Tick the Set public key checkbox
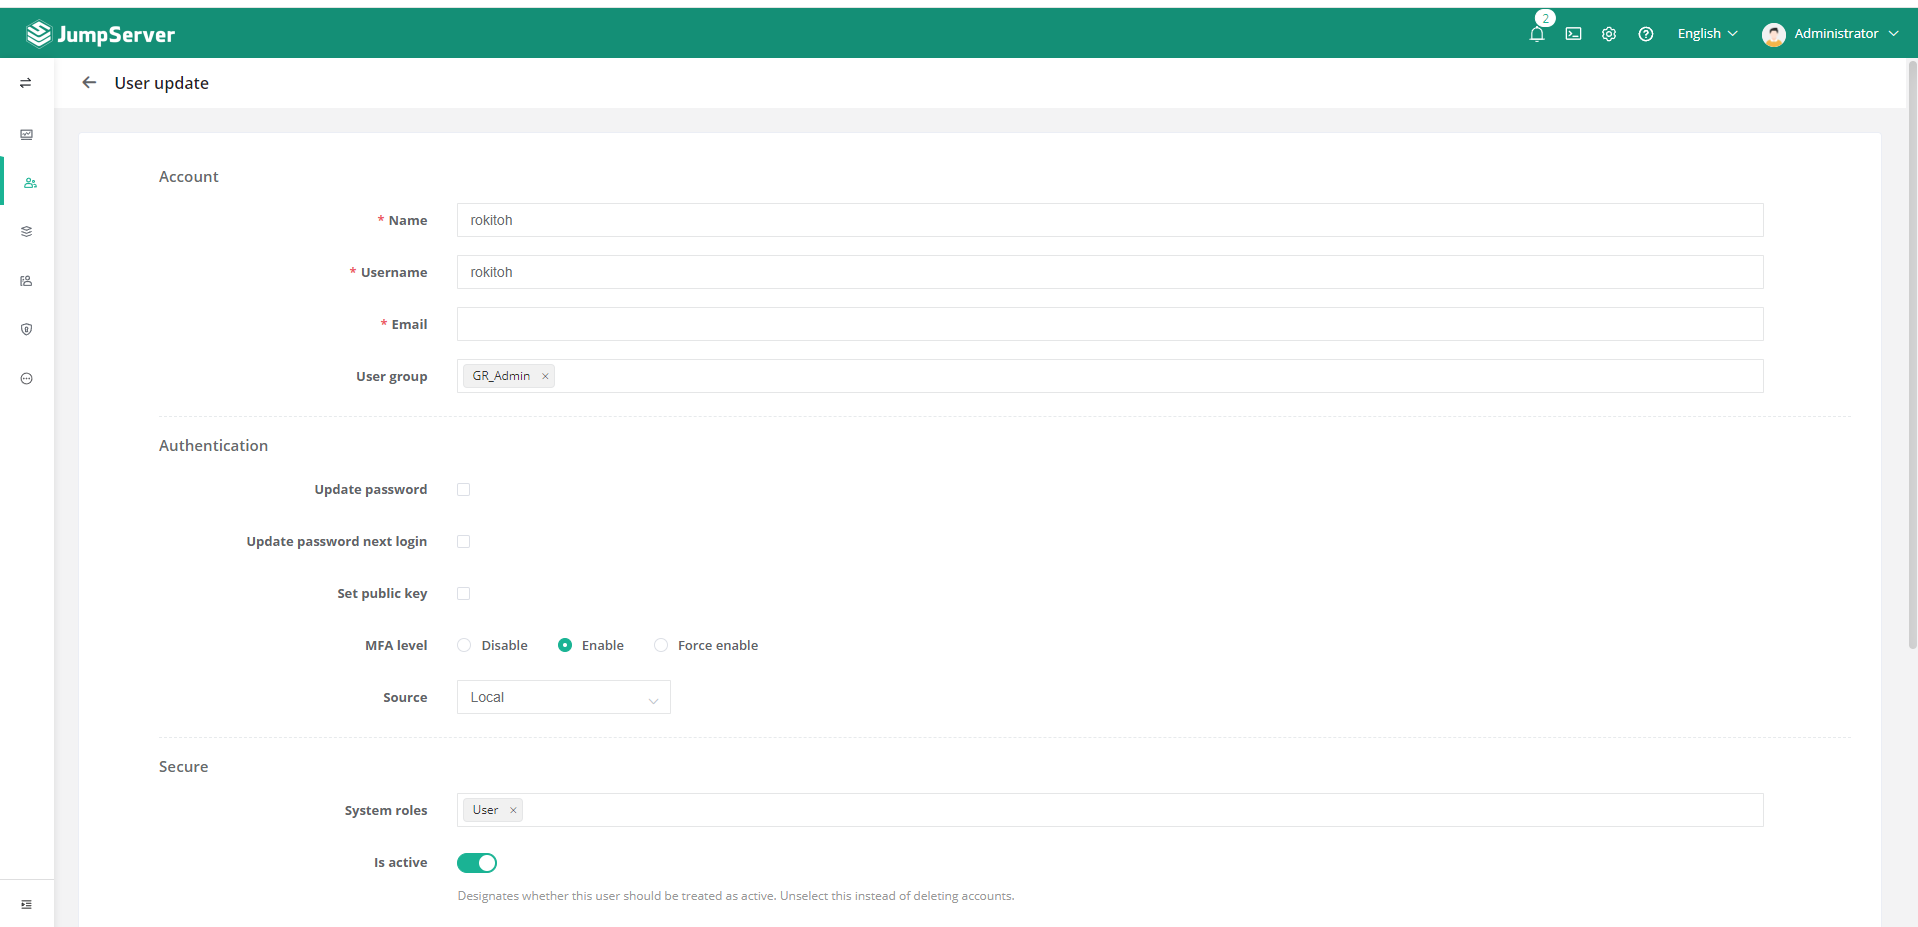1918x927 pixels. click(463, 594)
